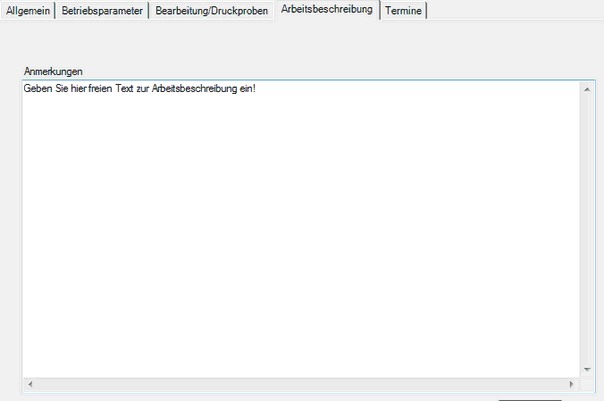Viewport: 604px width, 401px height.
Task: Switch to the Betriebsparameter tab
Action: point(102,10)
